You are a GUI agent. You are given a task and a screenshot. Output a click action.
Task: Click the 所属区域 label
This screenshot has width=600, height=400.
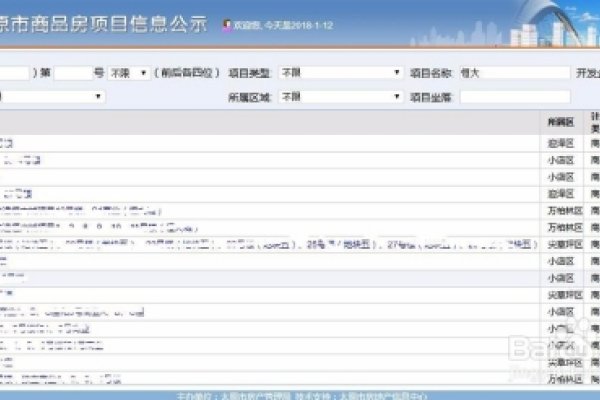(249, 97)
